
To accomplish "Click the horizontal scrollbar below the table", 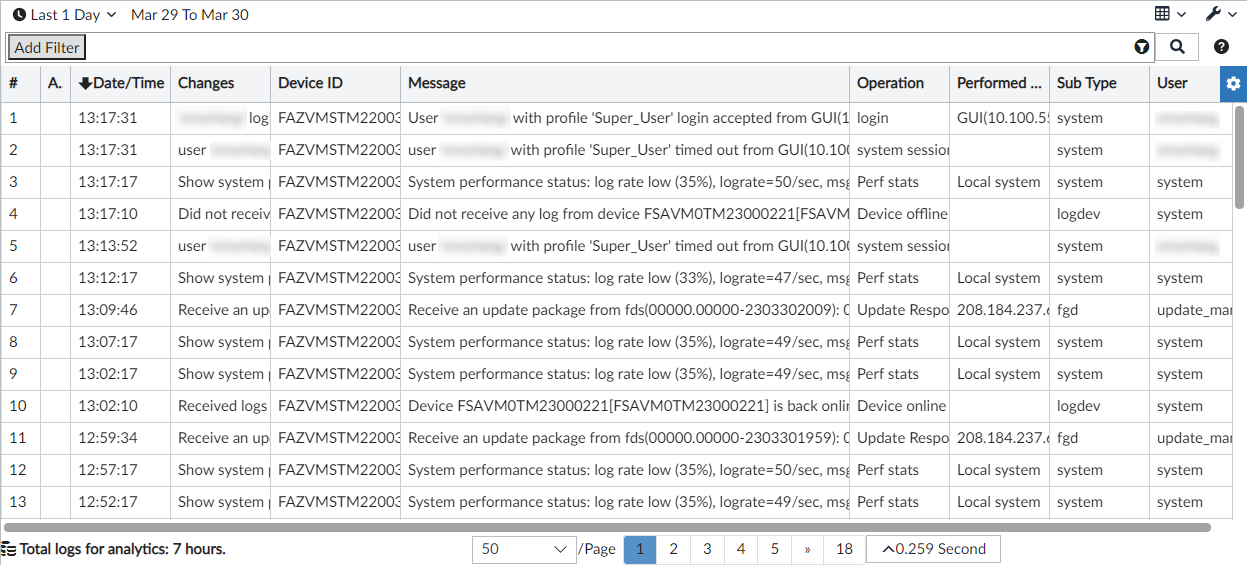I will click(600, 527).
